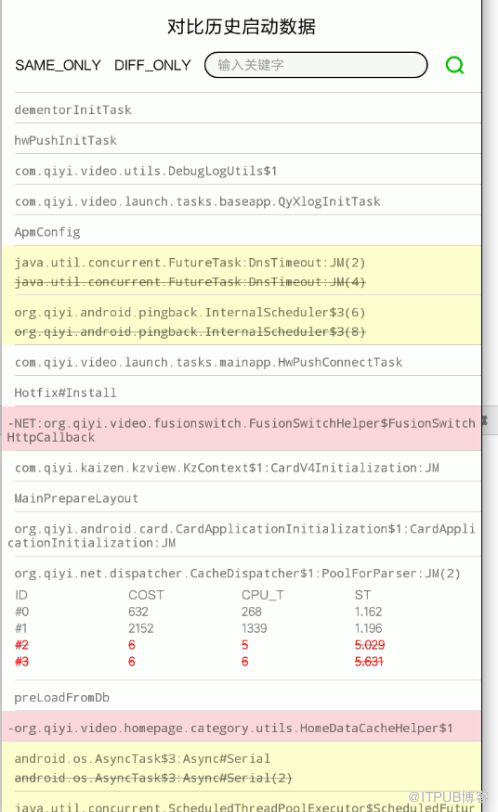Open the DebugLogUtils$1 list entry
This screenshot has height=812, width=498.
(241, 170)
